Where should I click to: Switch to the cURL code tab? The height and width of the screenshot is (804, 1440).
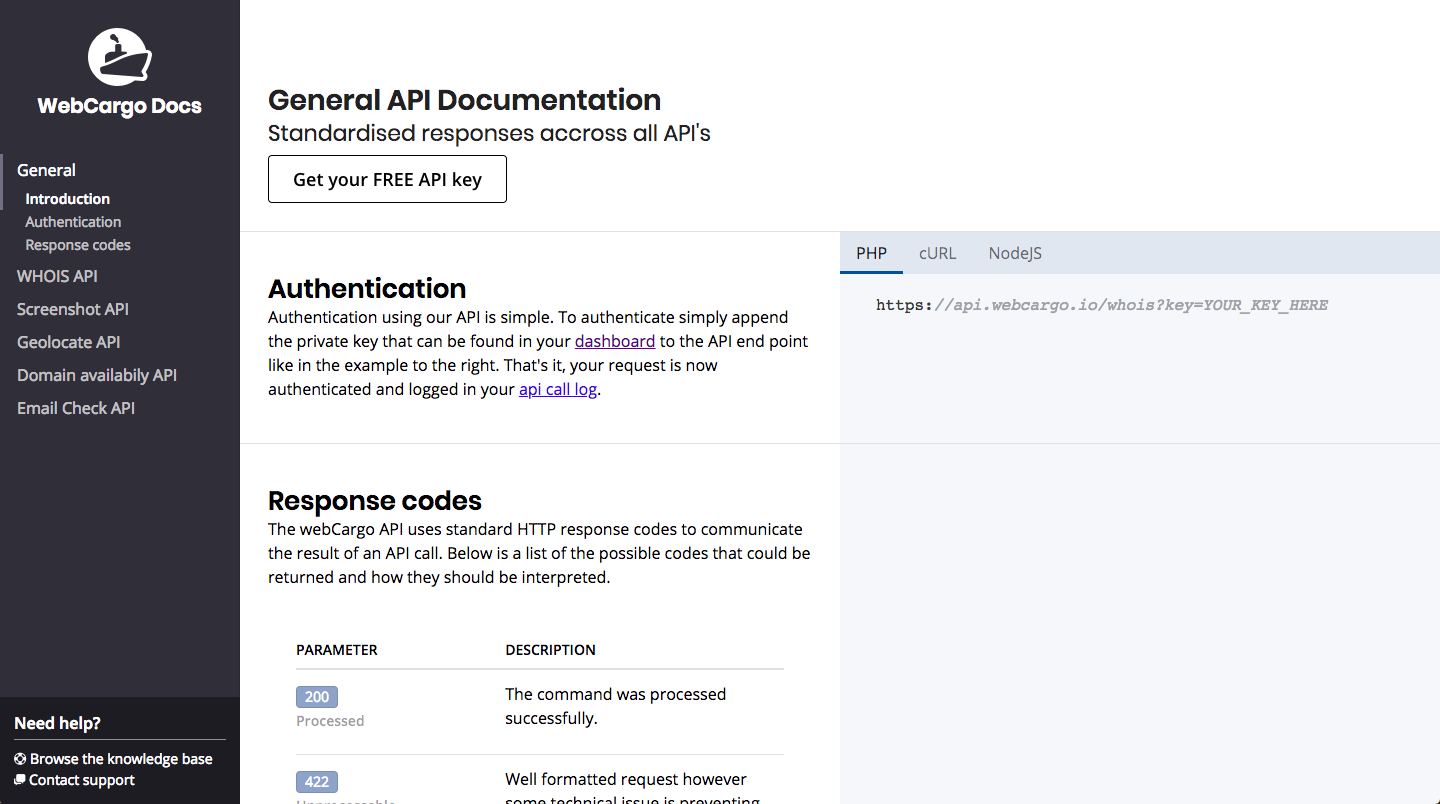coord(938,253)
